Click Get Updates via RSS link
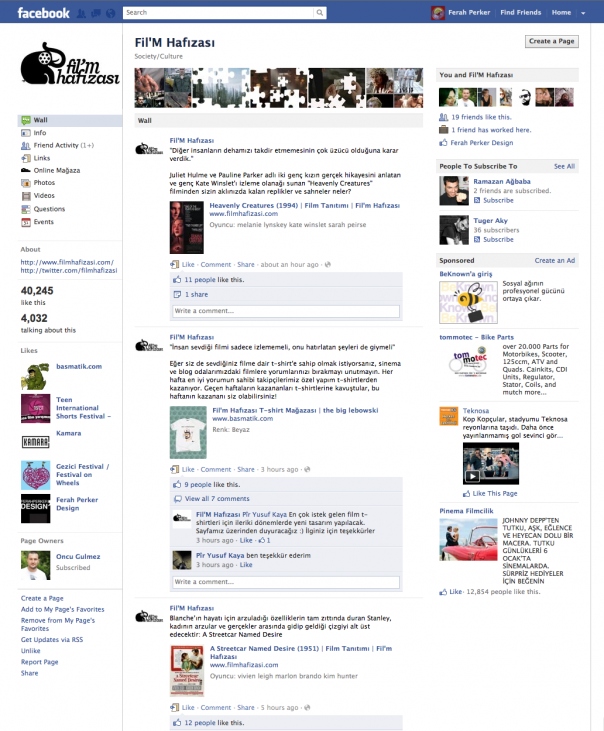 tap(52, 640)
